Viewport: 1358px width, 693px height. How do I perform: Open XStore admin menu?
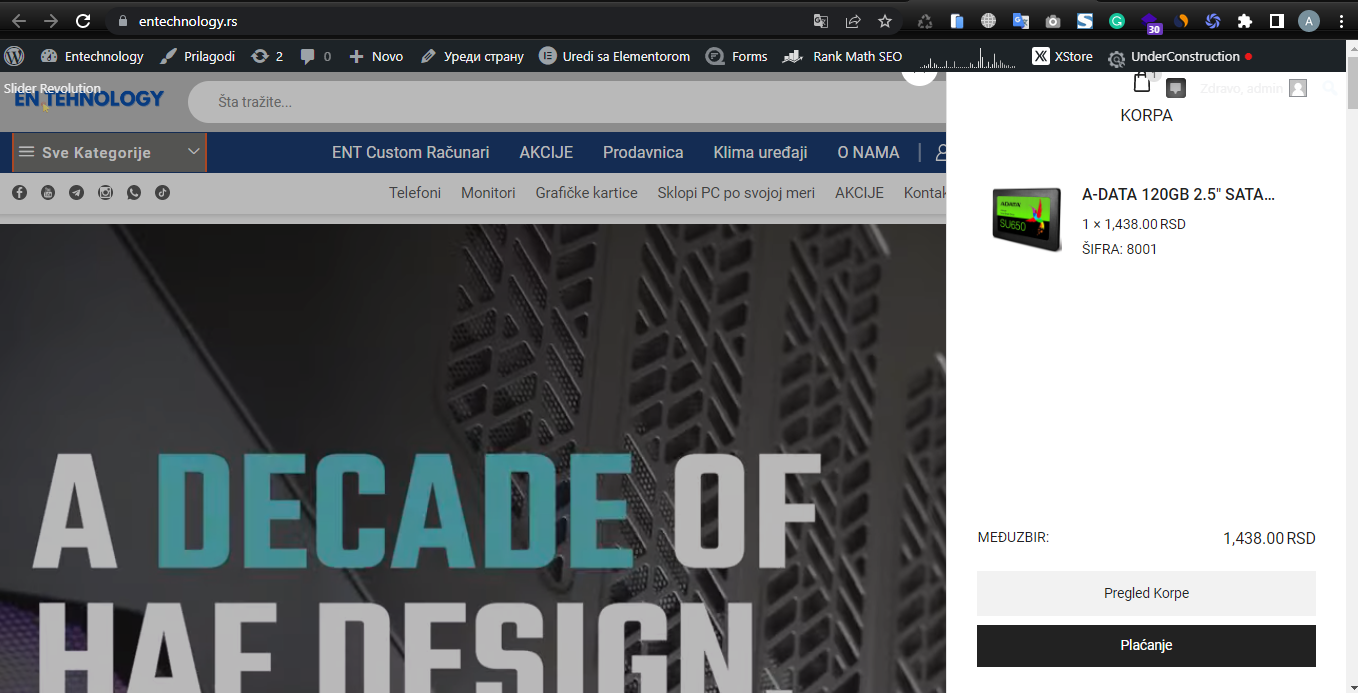(x=1063, y=56)
